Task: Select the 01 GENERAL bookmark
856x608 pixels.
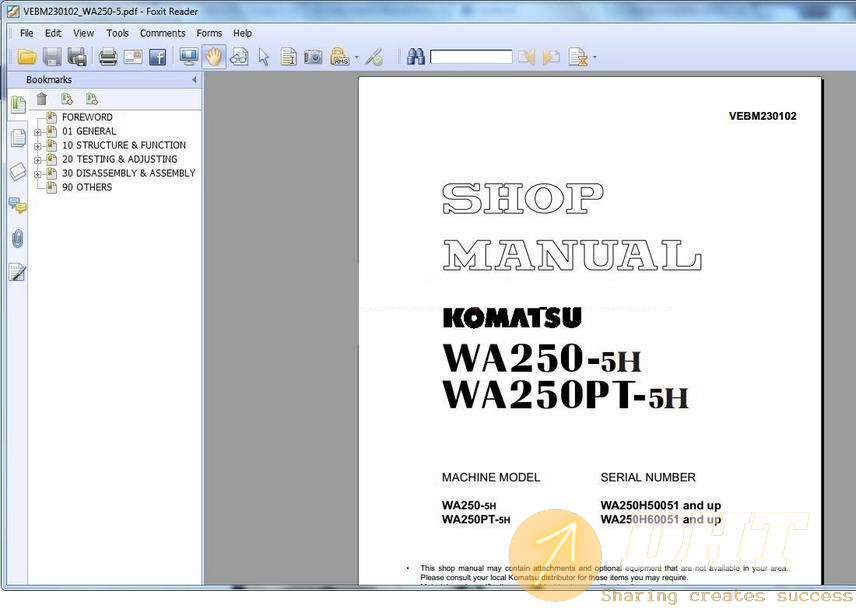Action: click(x=89, y=132)
